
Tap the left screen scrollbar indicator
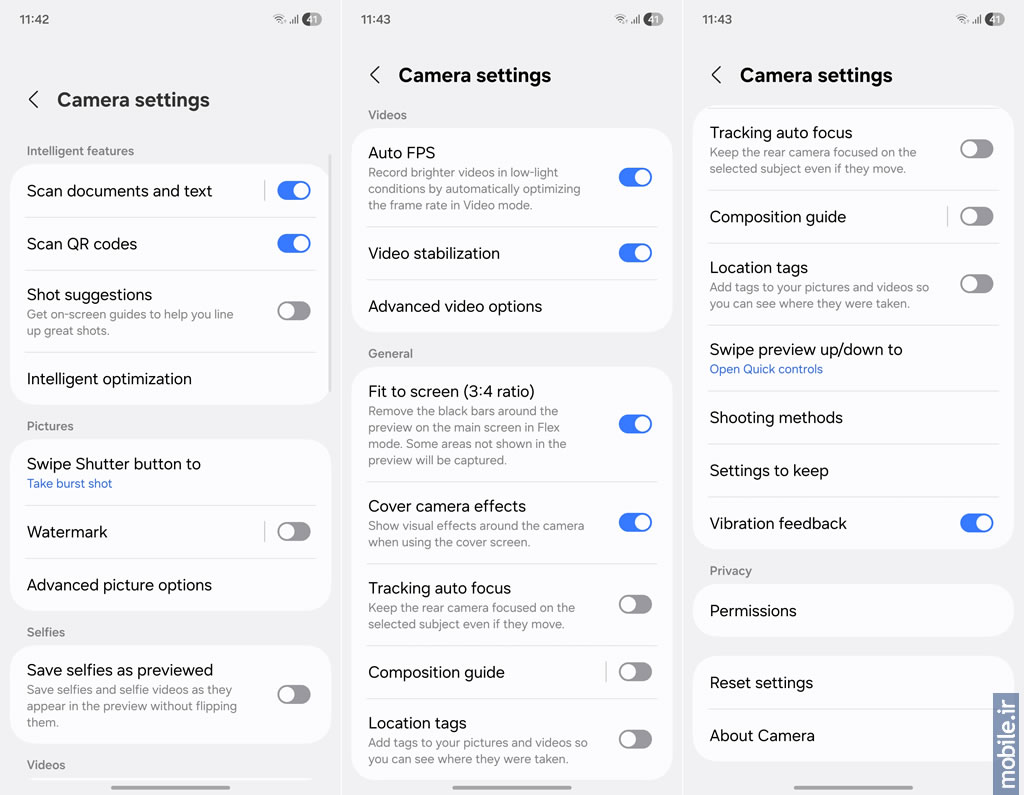point(330,273)
